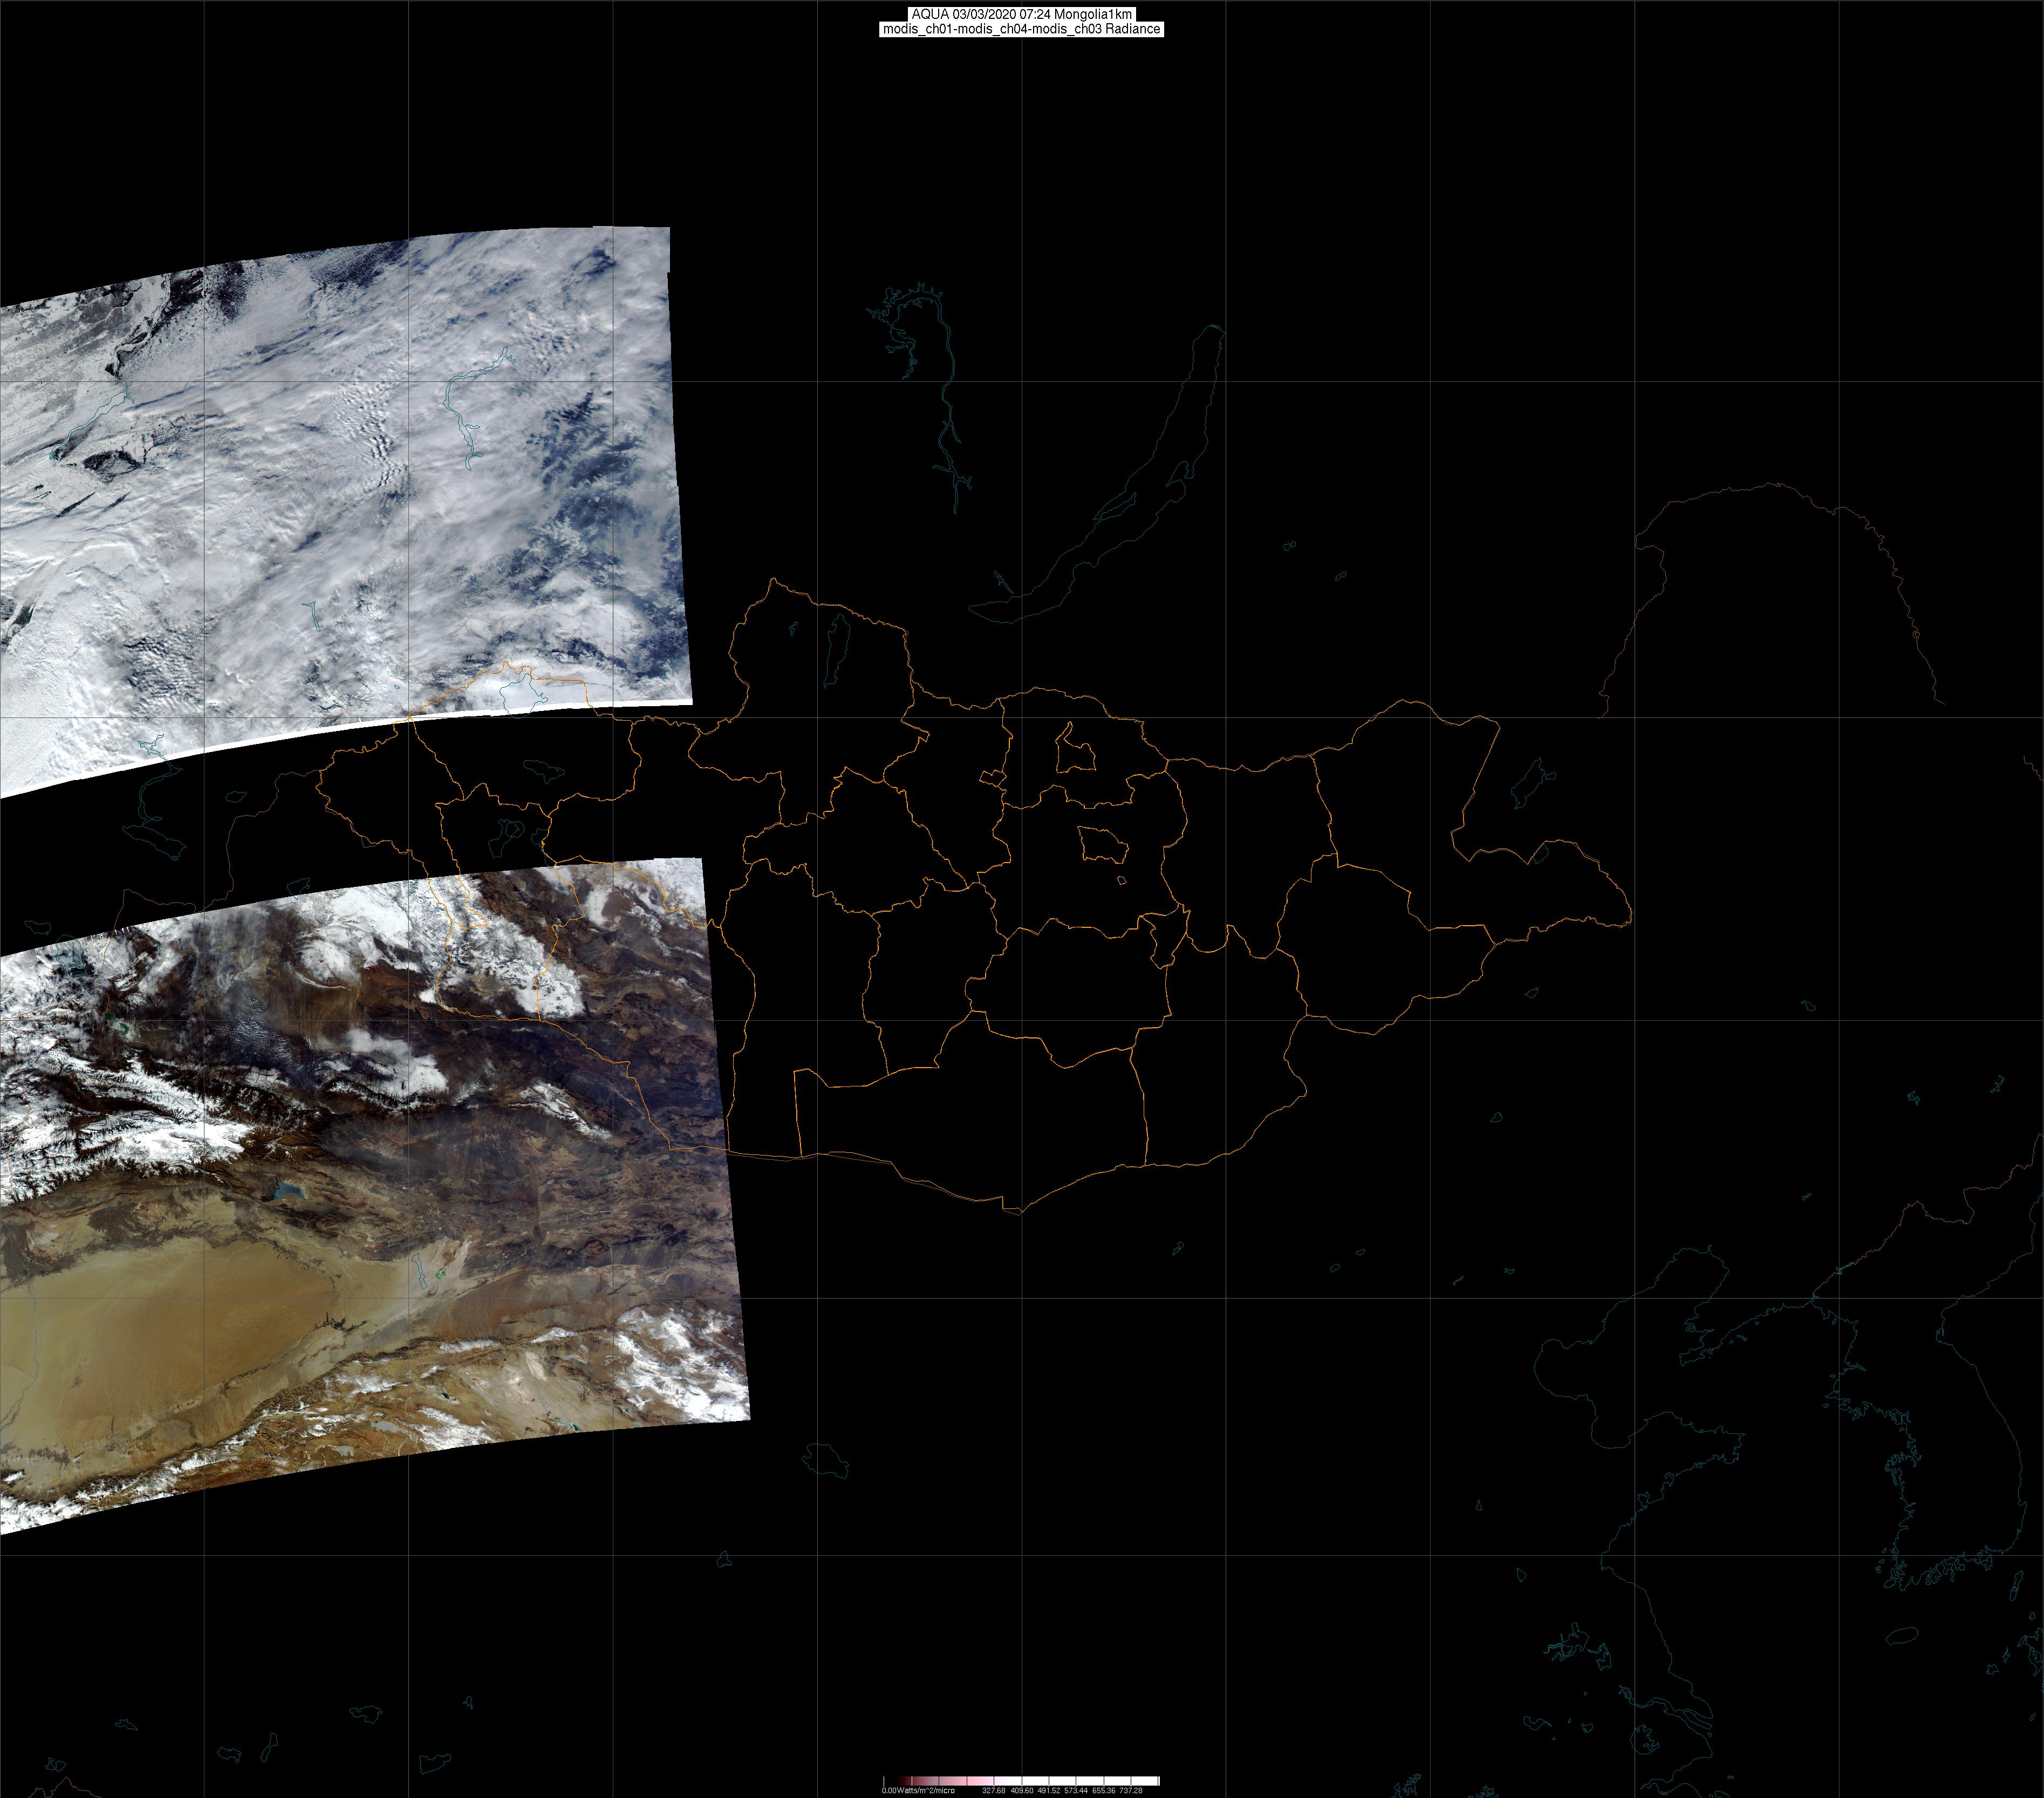Click the southernmost tip of Mongolia's border

pyautogui.click(x=1020, y=1212)
